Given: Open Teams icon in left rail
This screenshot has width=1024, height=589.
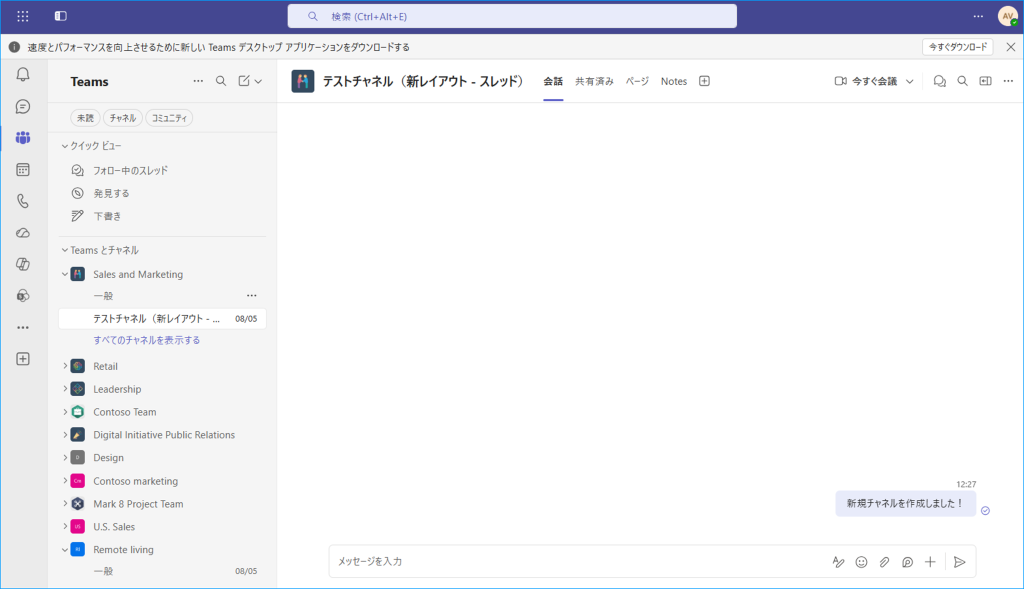Looking at the screenshot, I should 23,138.
